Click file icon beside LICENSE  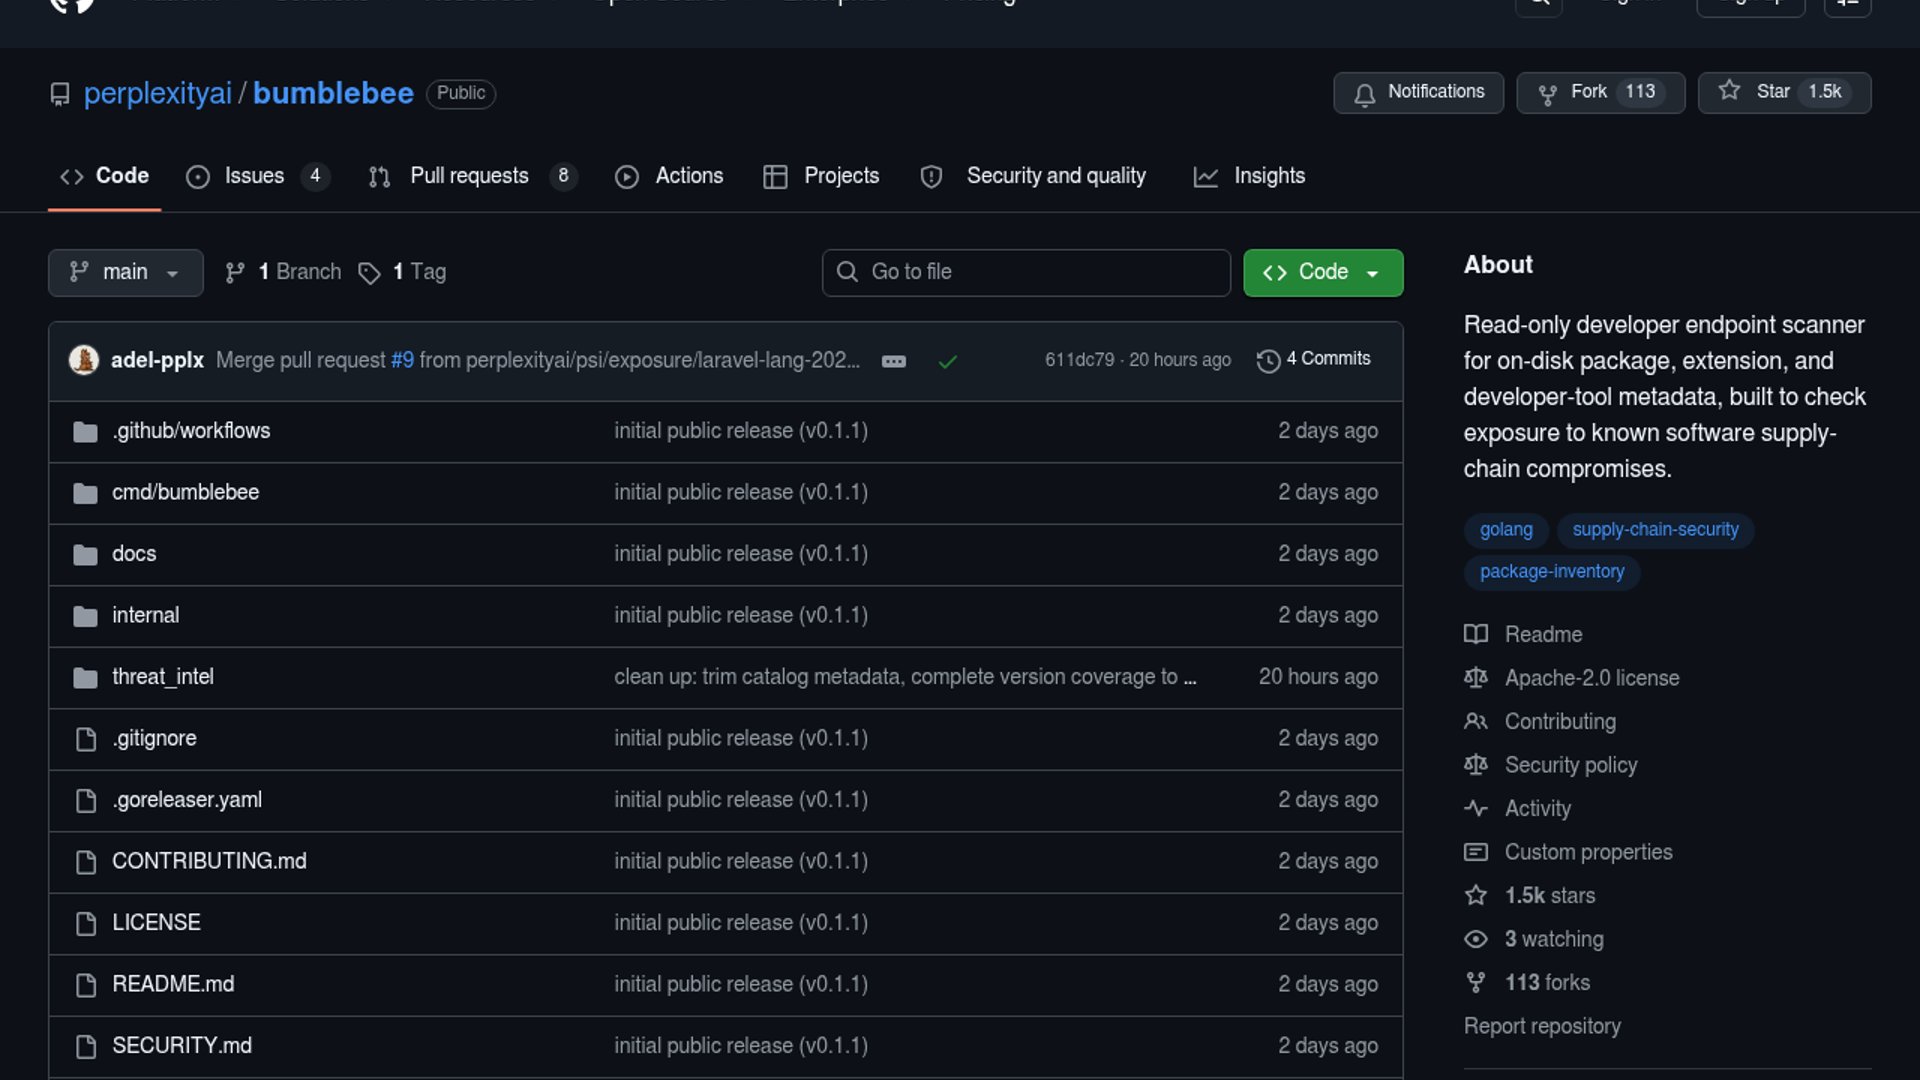[86, 923]
